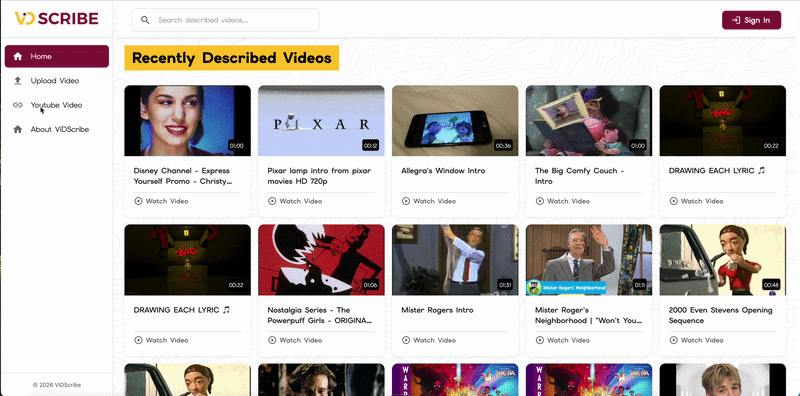Image resolution: width=800 pixels, height=396 pixels.
Task: Open Youtube Video in the sidebar
Action: tap(57, 105)
